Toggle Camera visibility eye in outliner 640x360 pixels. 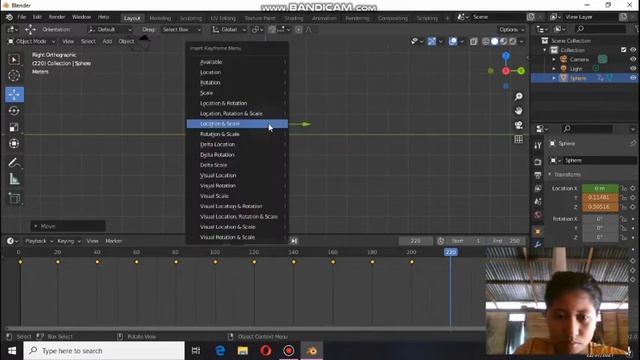tap(633, 59)
